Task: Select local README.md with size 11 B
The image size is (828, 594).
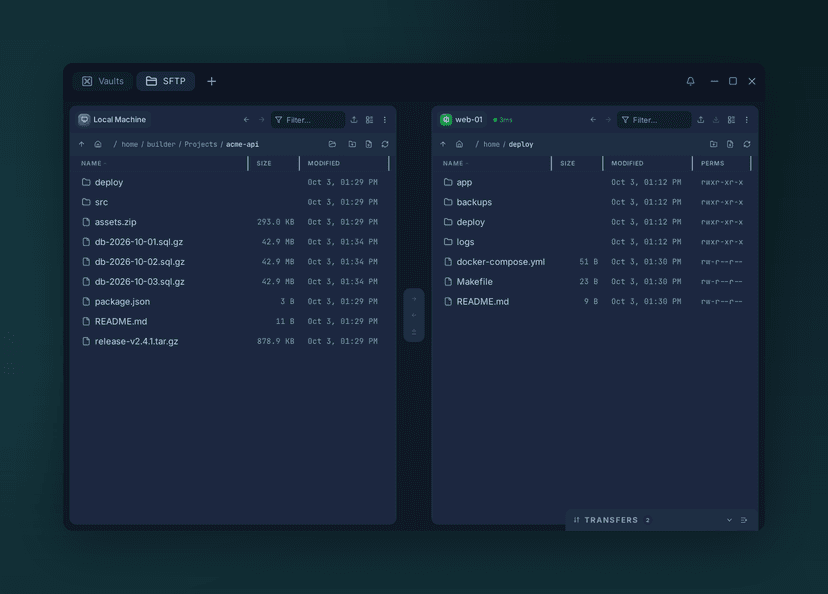Action: point(233,322)
